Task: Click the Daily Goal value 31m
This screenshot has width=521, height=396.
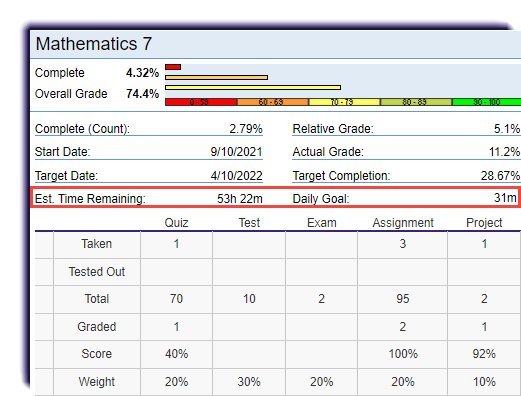Action: [505, 198]
